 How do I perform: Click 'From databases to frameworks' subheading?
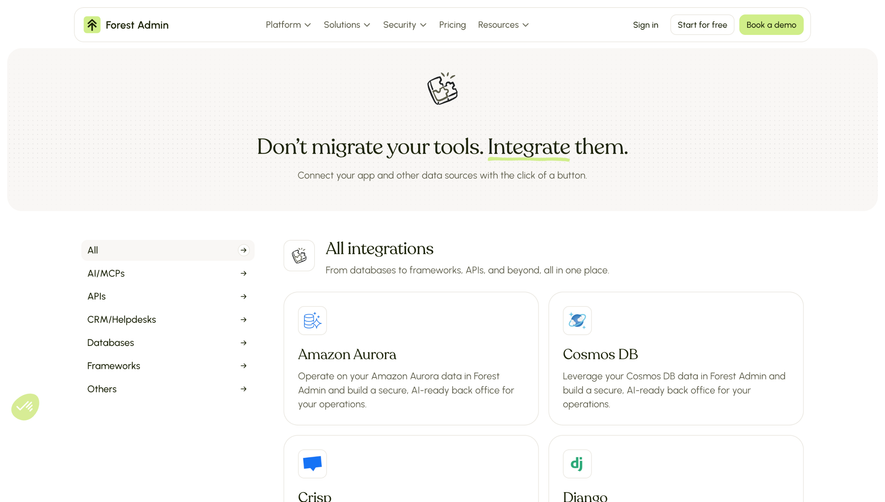coord(467,270)
